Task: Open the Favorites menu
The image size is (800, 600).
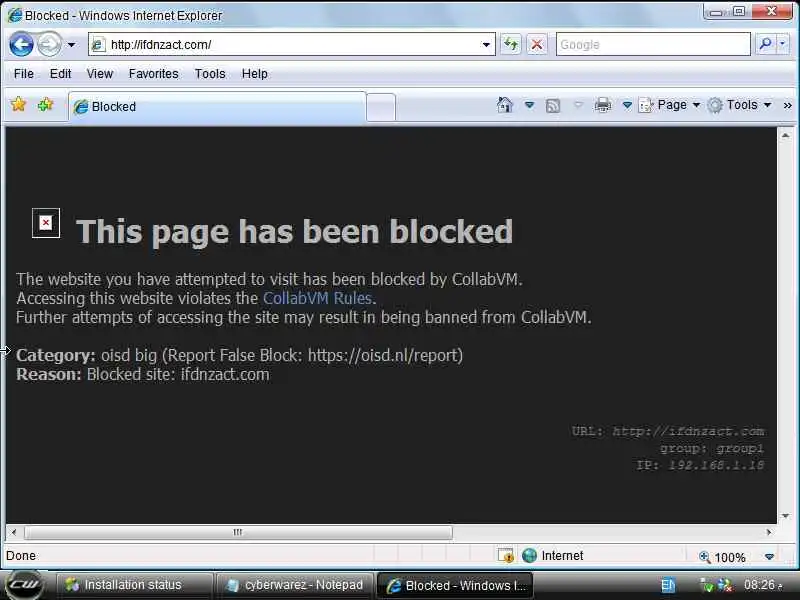Action: coord(154,74)
